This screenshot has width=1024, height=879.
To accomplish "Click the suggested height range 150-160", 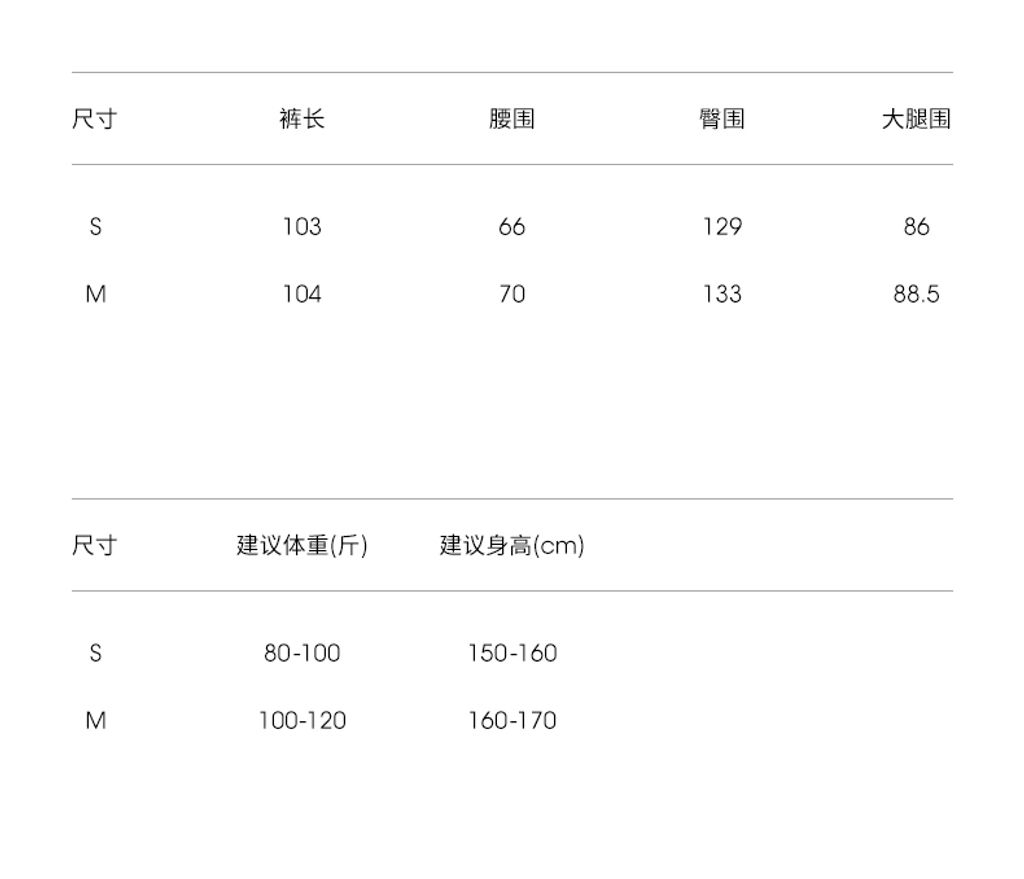I will tap(512, 653).
